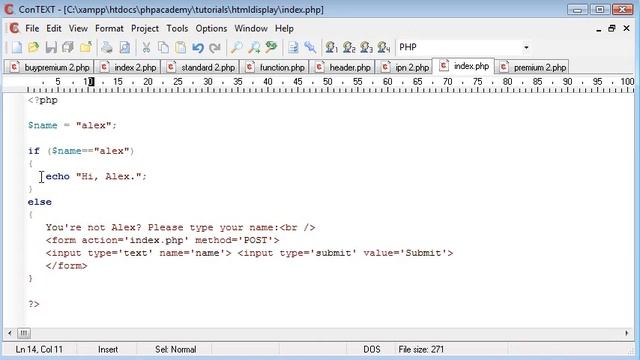Open the Format menu
640x360 pixels.
[x=109, y=29]
